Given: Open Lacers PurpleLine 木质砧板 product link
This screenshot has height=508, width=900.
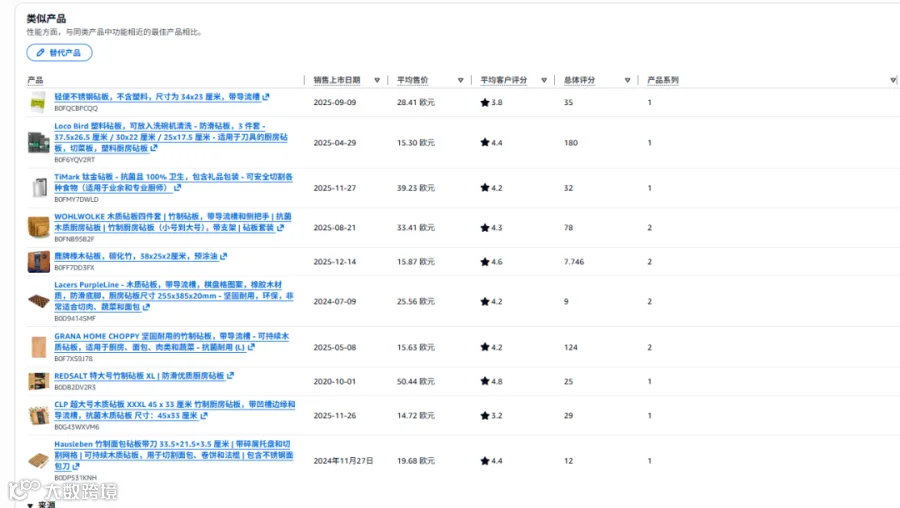Looking at the screenshot, I should tap(174, 296).
